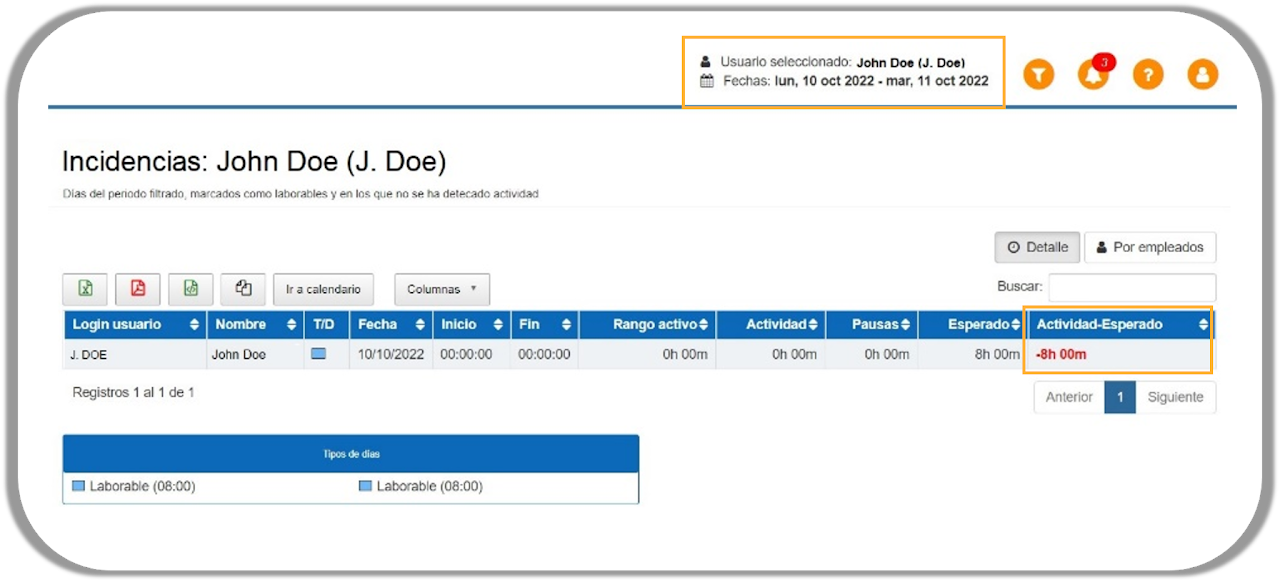This screenshot has width=1280, height=582.
Task: Open help via question mark icon
Action: point(1148,74)
